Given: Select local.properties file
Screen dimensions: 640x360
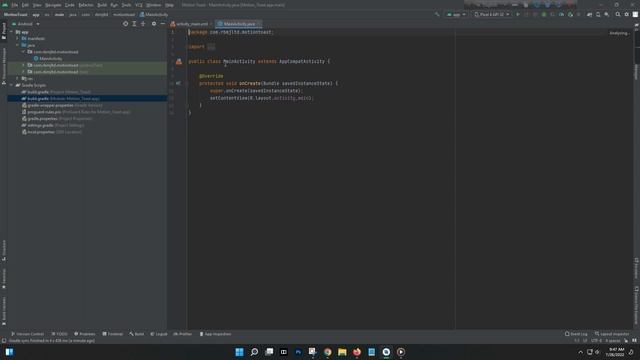Looking at the screenshot, I should click(51, 132).
